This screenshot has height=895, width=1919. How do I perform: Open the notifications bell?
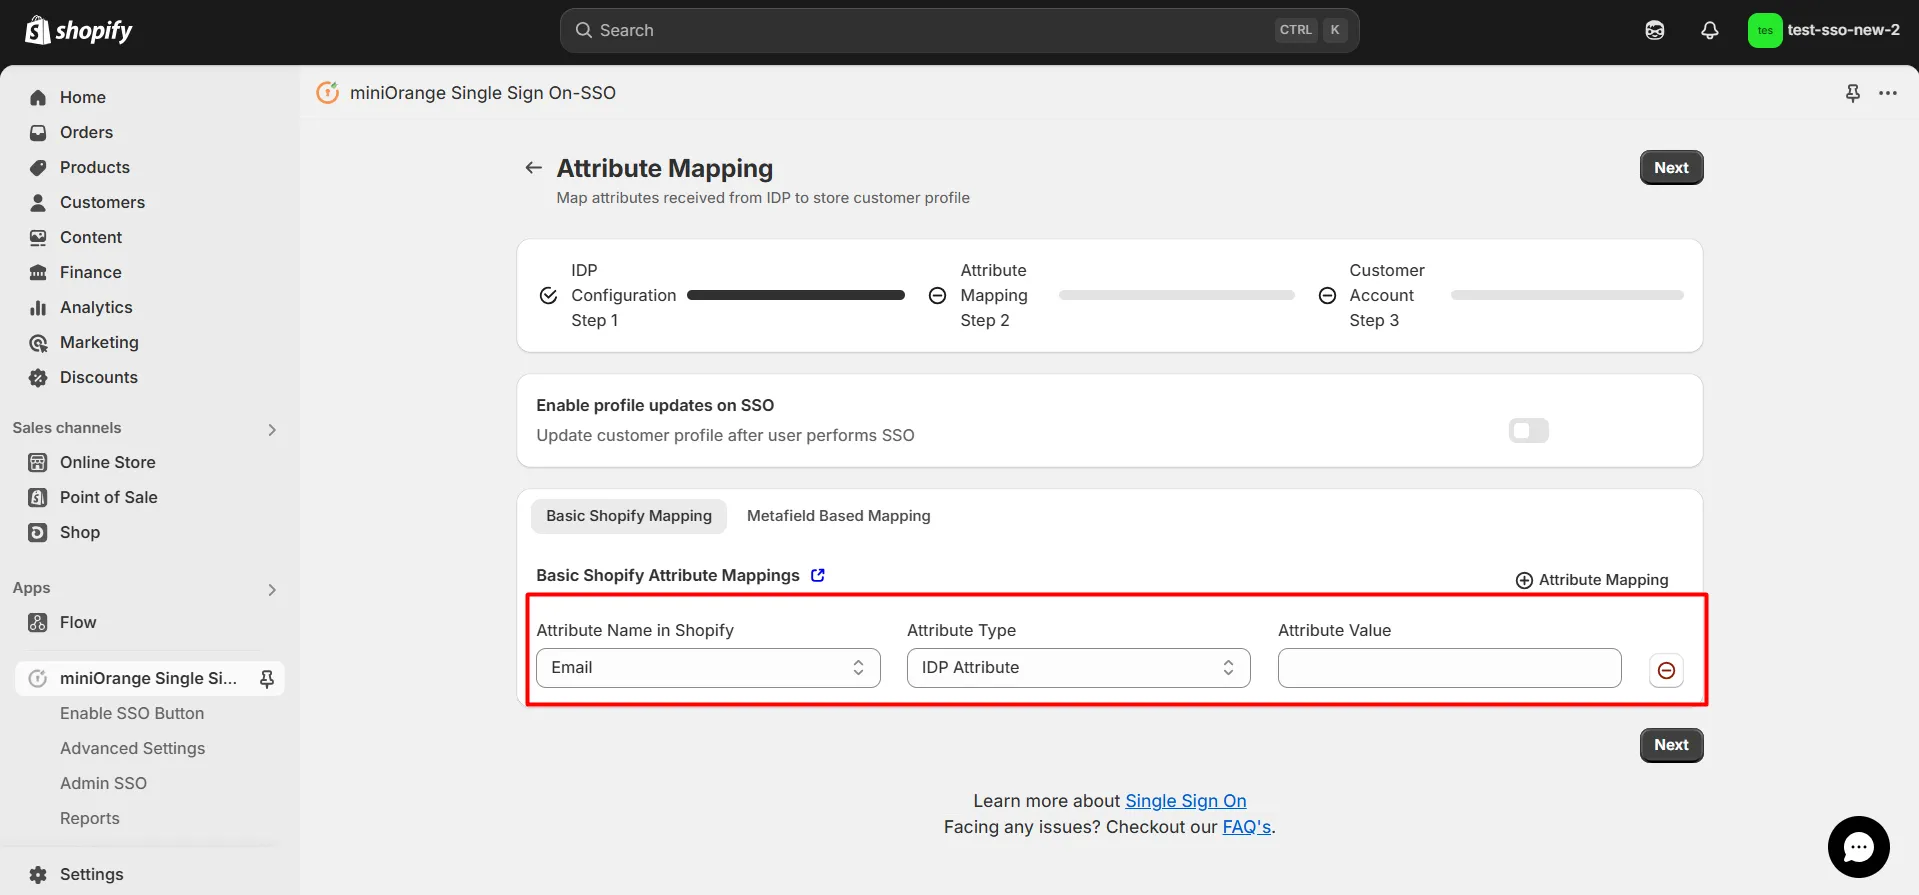coord(1710,30)
